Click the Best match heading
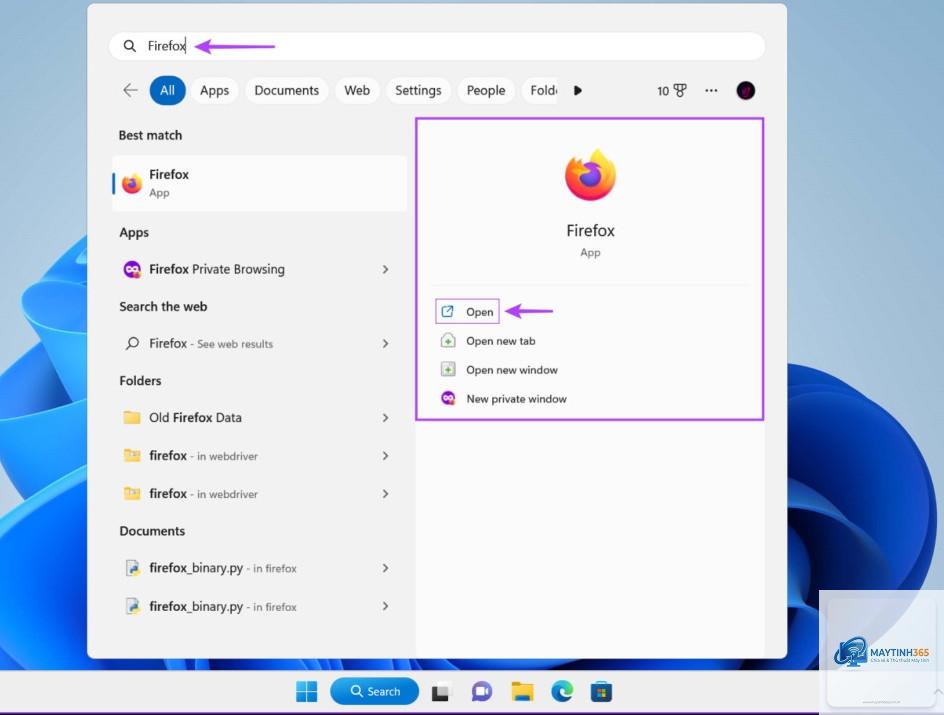The width and height of the screenshot is (944, 715). tap(150, 135)
